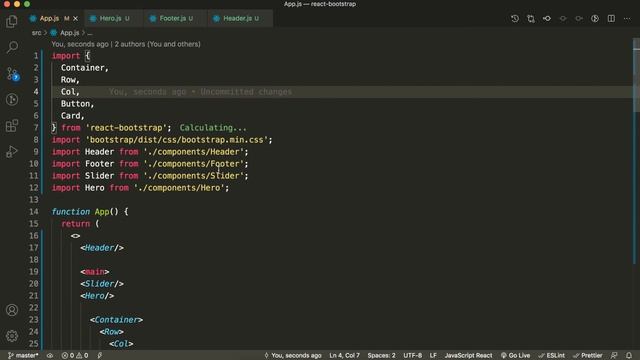The image size is (640, 360).
Task: Click App.js in breadcrumb path
Action: [69, 33]
